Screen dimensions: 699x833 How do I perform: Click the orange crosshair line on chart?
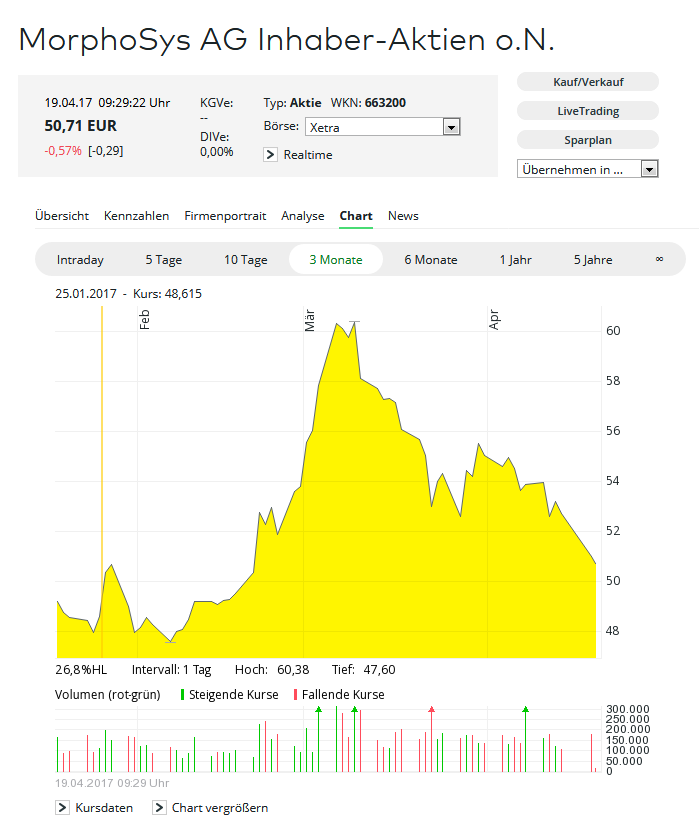[x=102, y=482]
